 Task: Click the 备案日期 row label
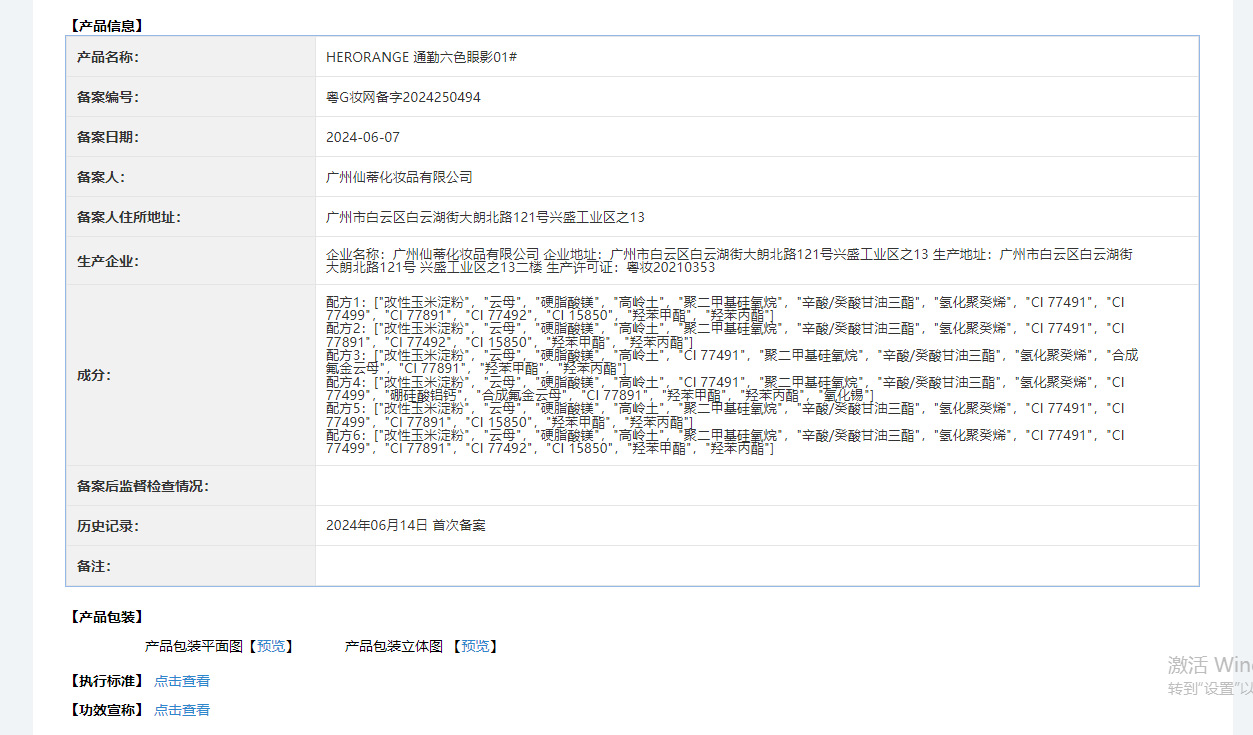[x=108, y=137]
